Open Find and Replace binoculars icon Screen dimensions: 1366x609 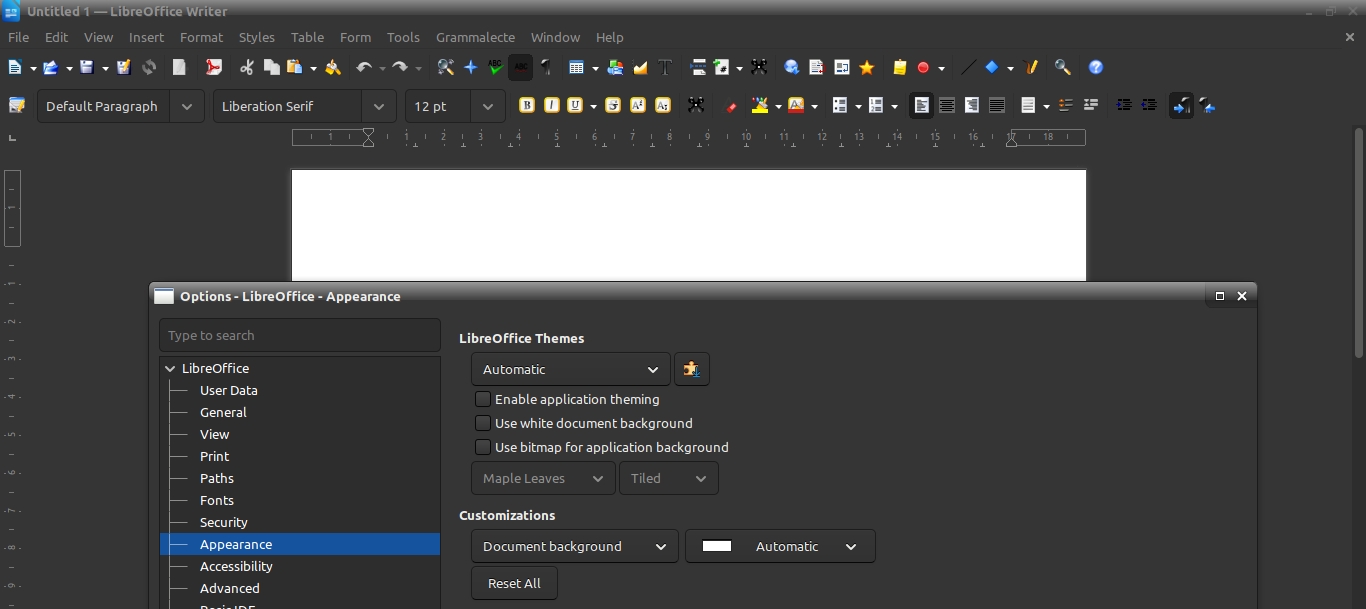[446, 67]
